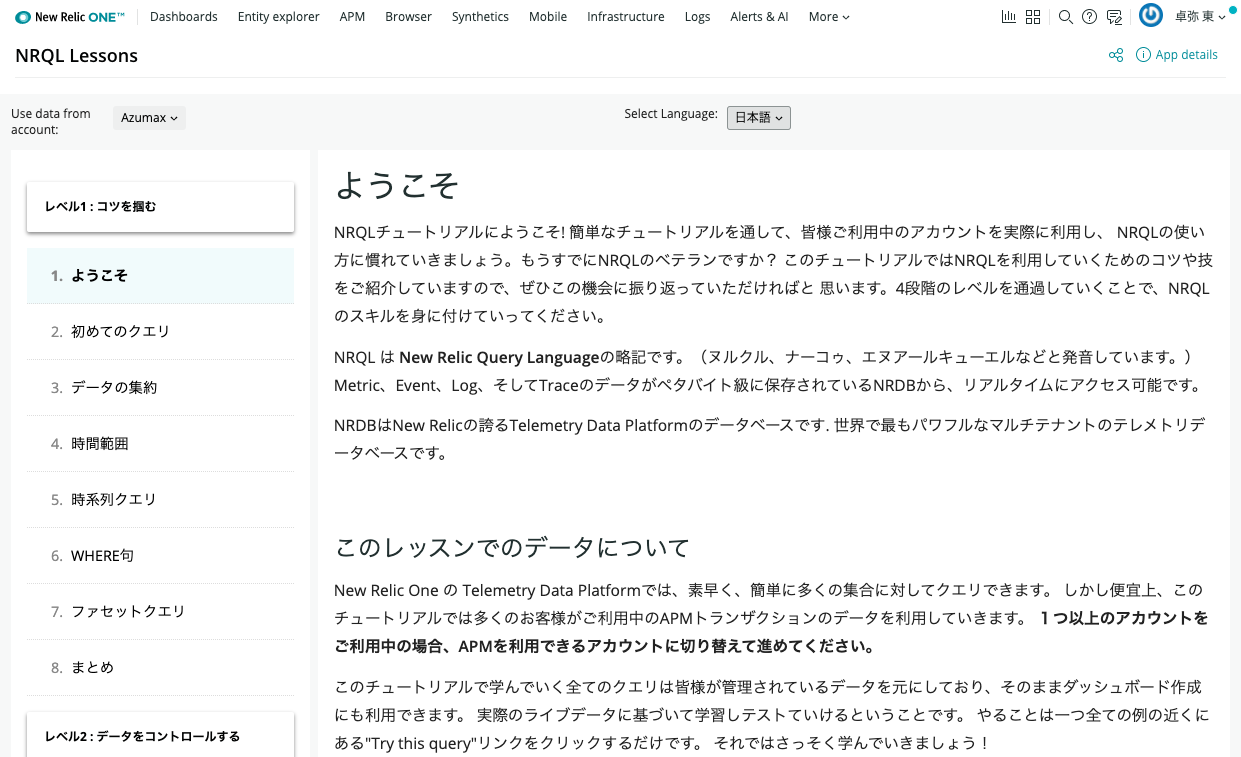Select lesson 2. 初めてのクエリ

[160, 332]
